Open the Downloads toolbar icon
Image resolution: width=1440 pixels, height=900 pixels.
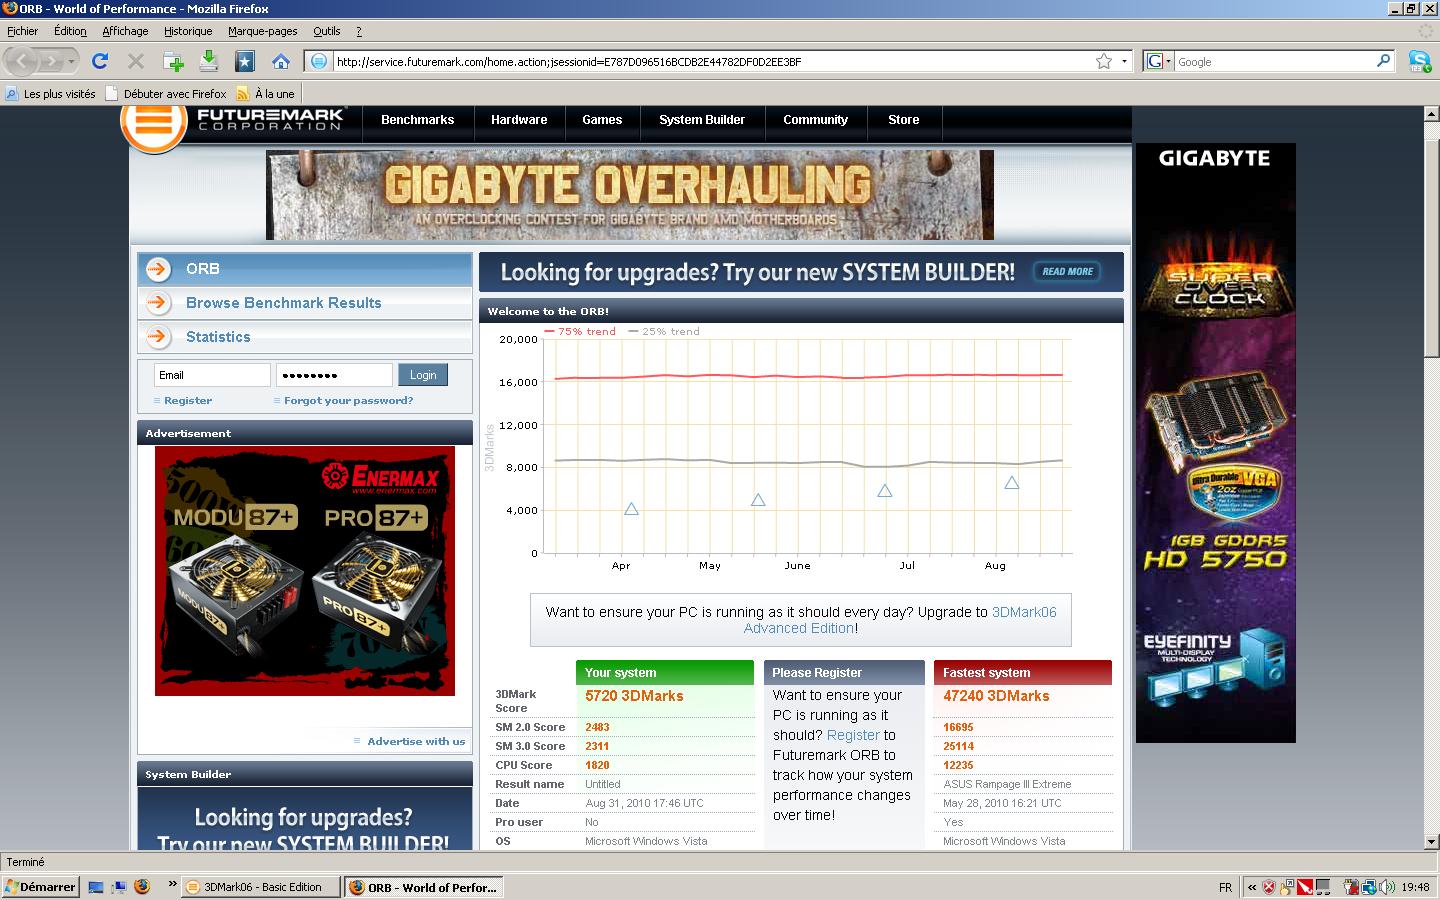pyautogui.click(x=209, y=62)
